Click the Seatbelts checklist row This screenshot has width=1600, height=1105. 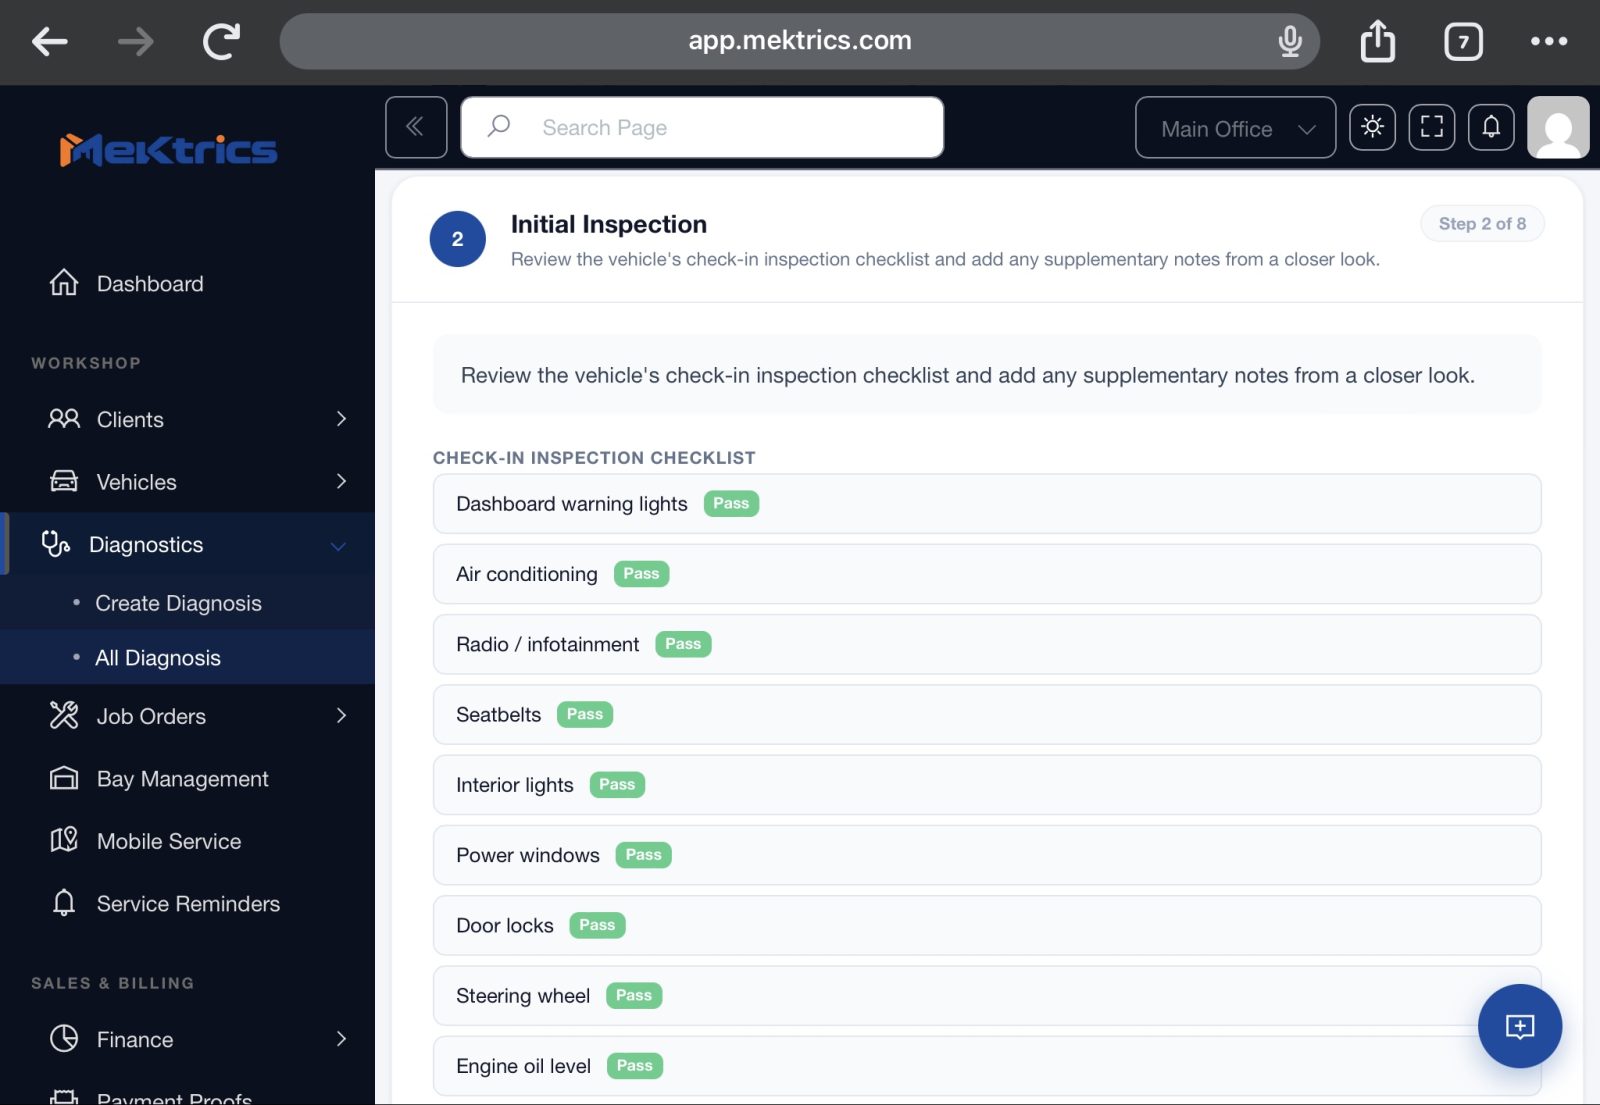click(x=987, y=715)
